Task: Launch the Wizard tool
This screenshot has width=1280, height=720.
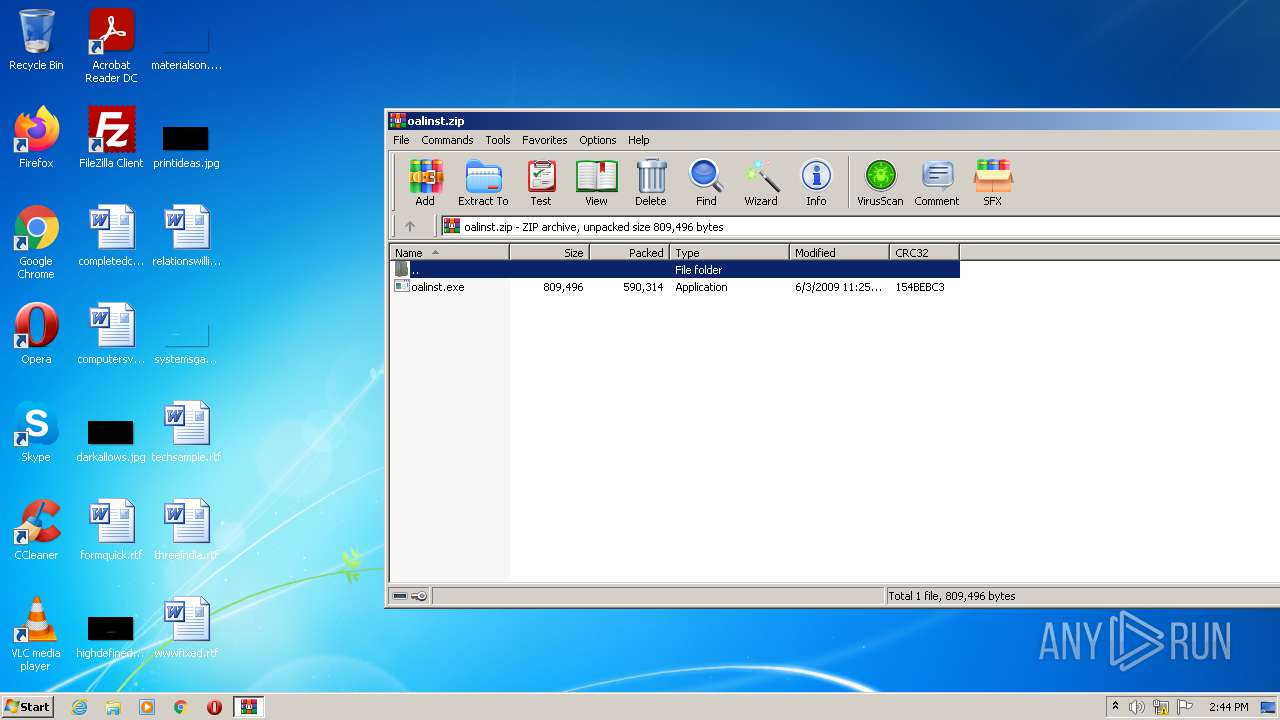Action: (x=761, y=183)
